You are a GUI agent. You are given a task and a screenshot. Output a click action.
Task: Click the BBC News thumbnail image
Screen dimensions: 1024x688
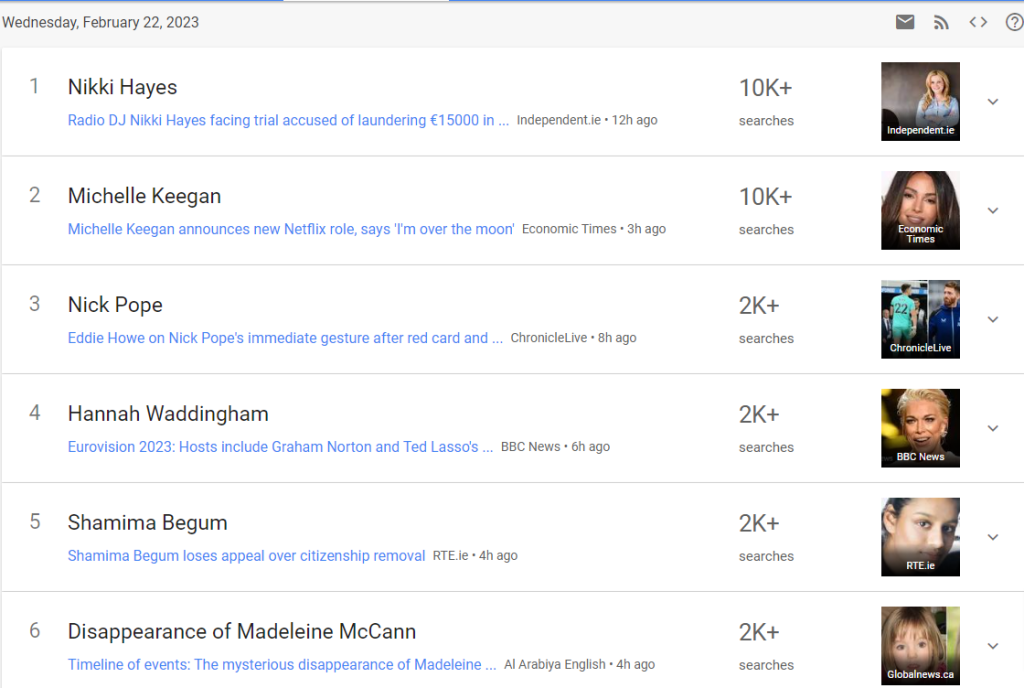[920, 428]
